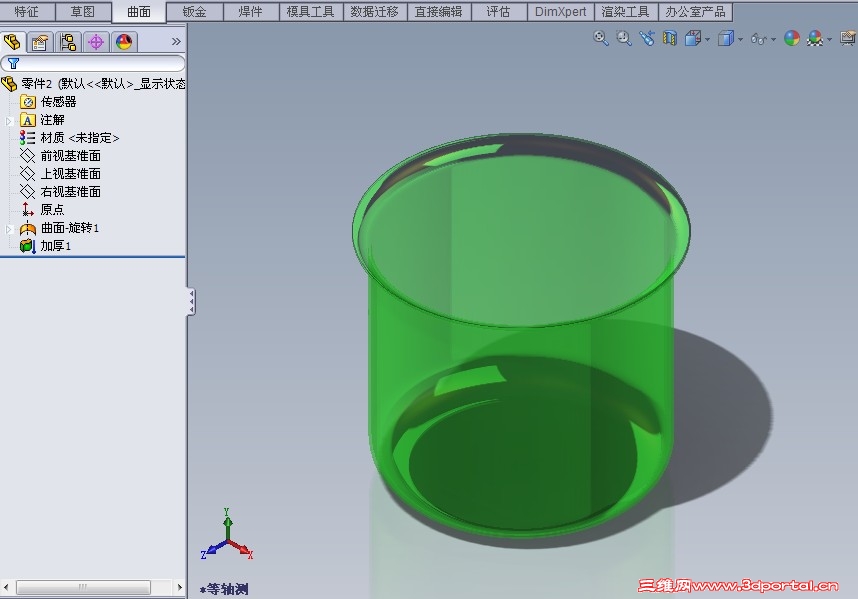This screenshot has width=858, height=599.
Task: Switch to the 草图 tab
Action: coord(83,11)
